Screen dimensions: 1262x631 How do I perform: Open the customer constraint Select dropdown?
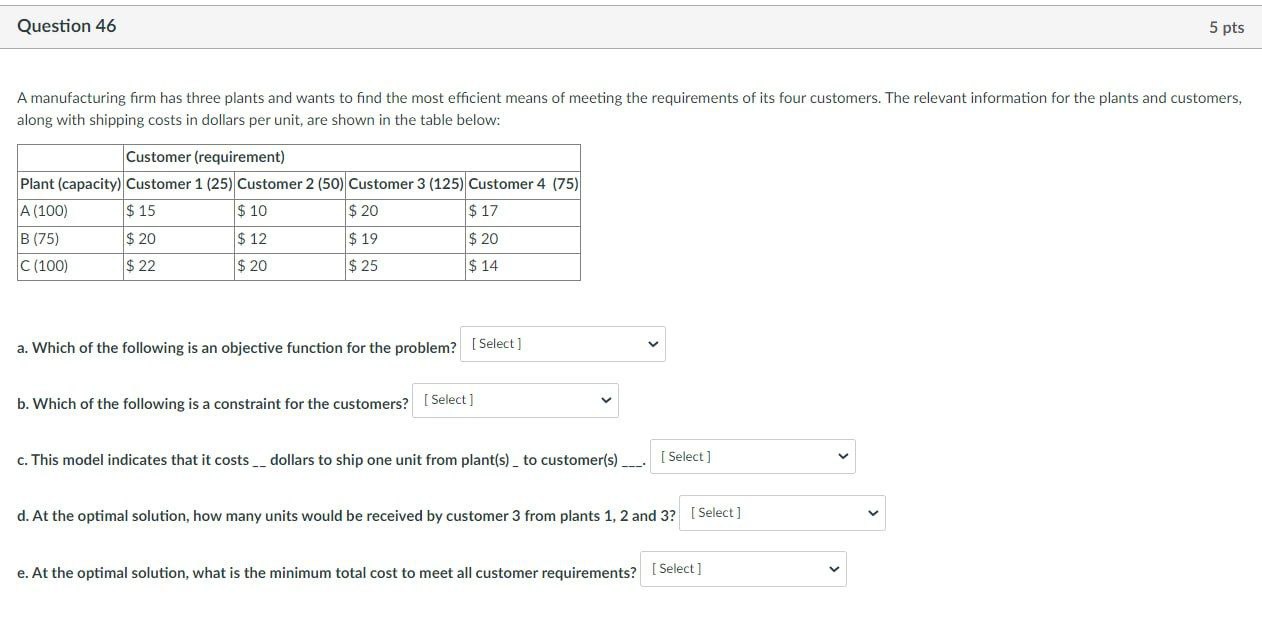(515, 400)
